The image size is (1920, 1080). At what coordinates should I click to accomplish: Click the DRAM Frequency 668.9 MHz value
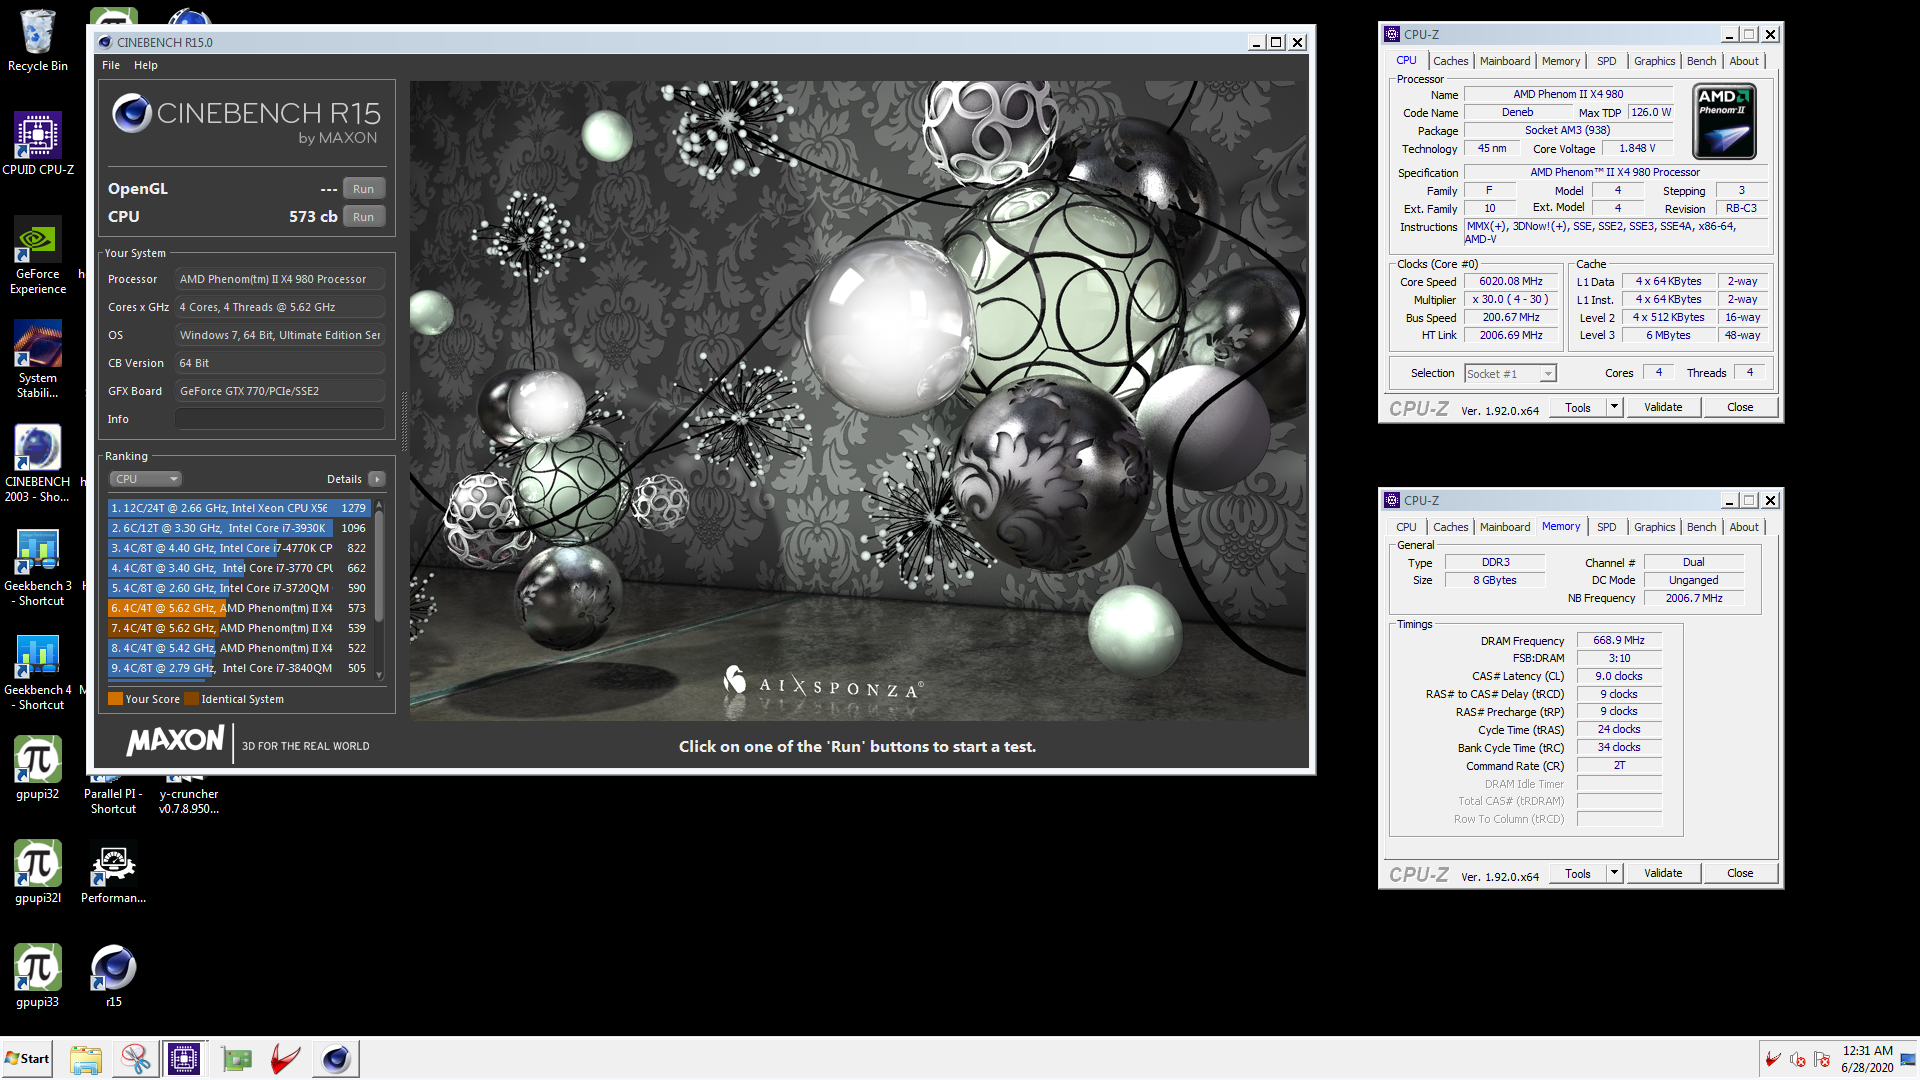point(1618,640)
